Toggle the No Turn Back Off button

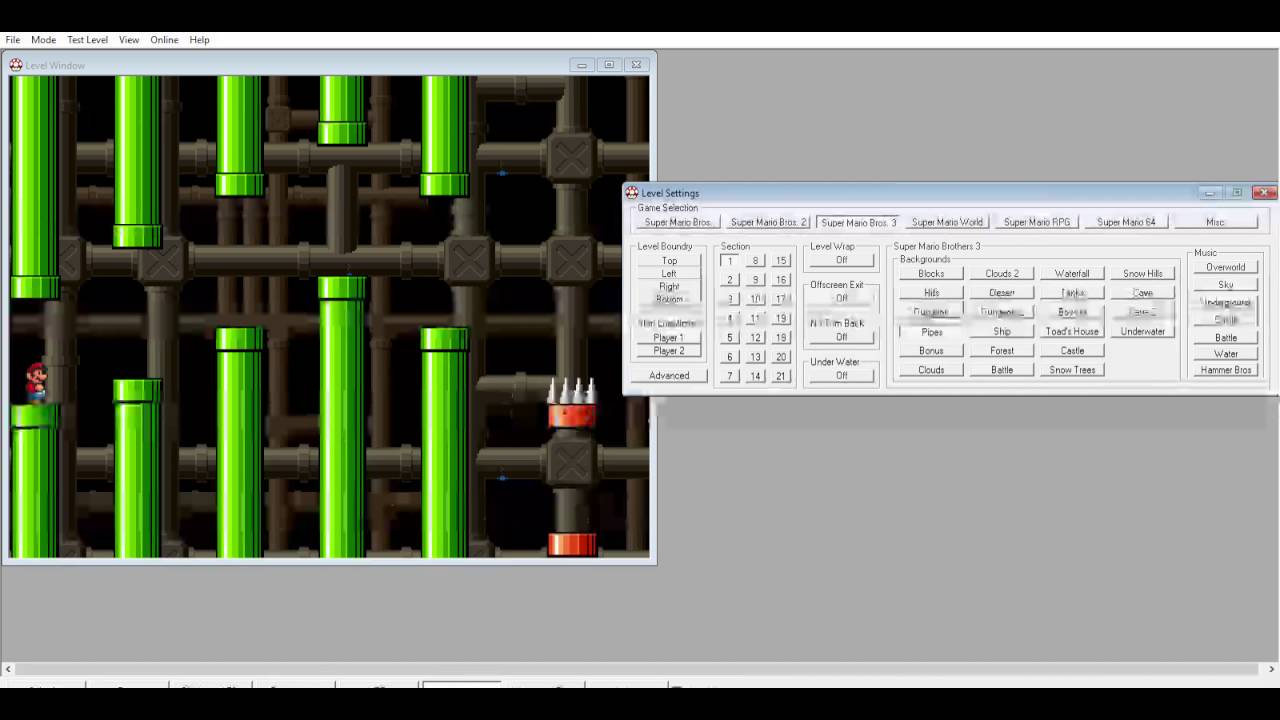[x=841, y=337]
